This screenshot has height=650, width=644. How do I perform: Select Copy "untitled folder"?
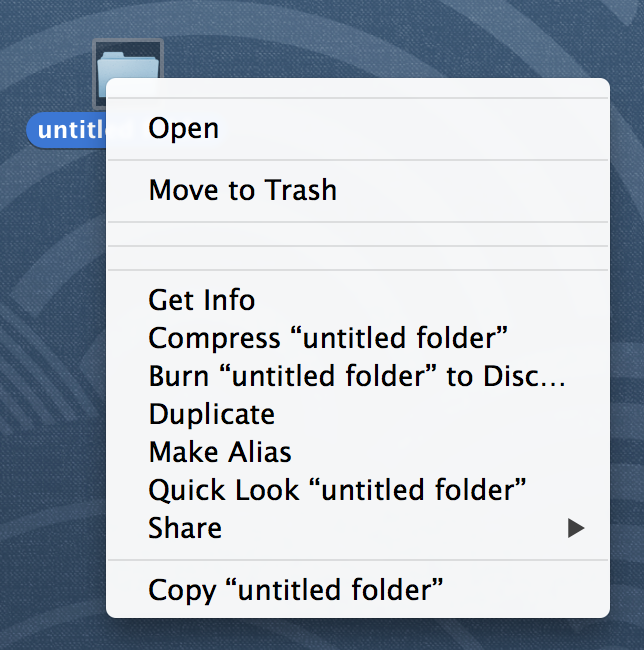358,590
